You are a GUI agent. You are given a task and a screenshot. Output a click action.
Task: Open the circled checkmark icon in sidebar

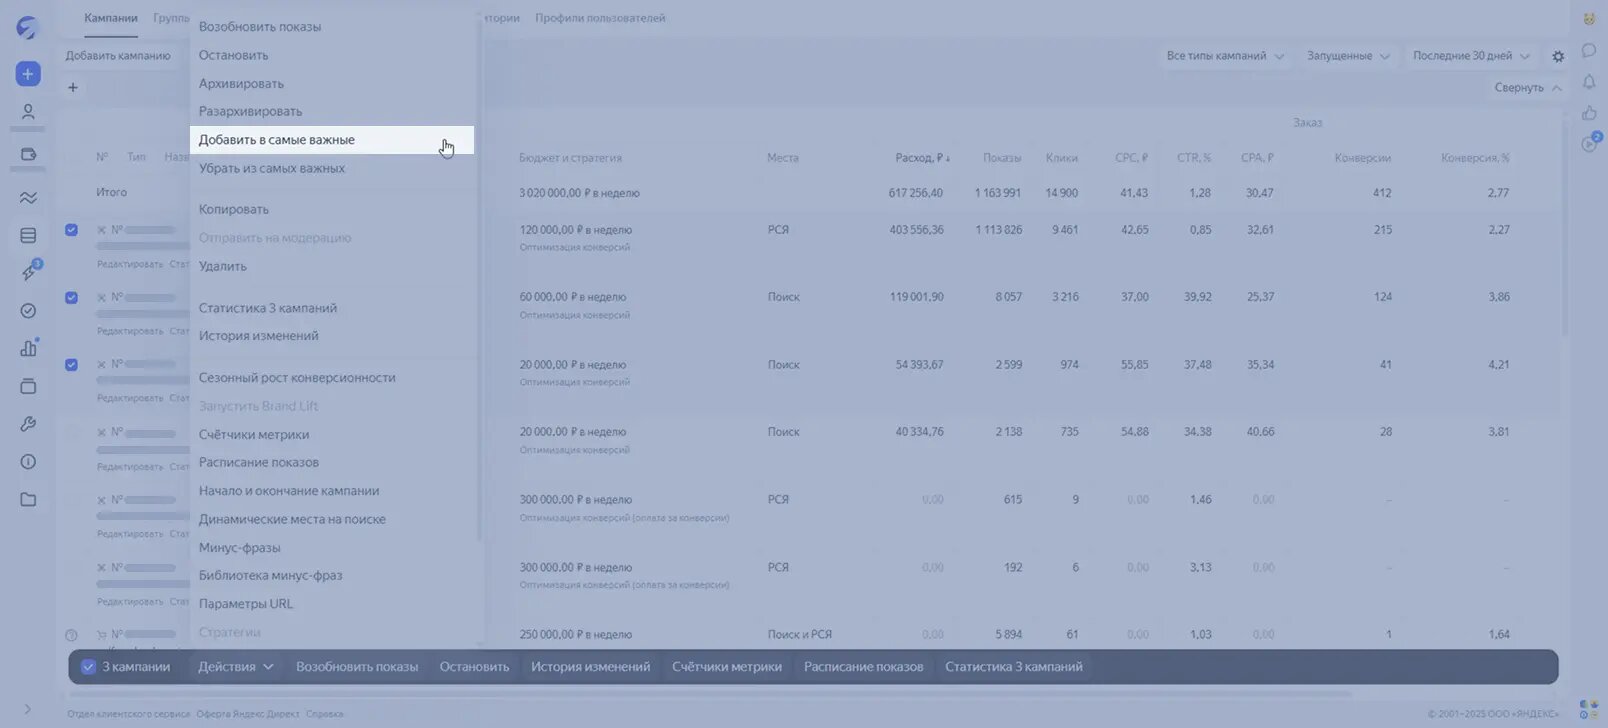click(x=28, y=311)
